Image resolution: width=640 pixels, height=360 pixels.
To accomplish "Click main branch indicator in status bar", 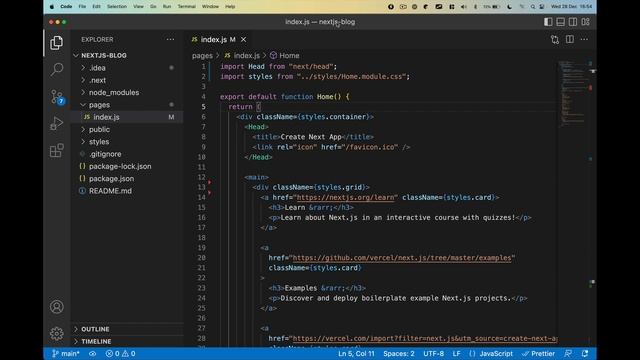I will coord(65,354).
